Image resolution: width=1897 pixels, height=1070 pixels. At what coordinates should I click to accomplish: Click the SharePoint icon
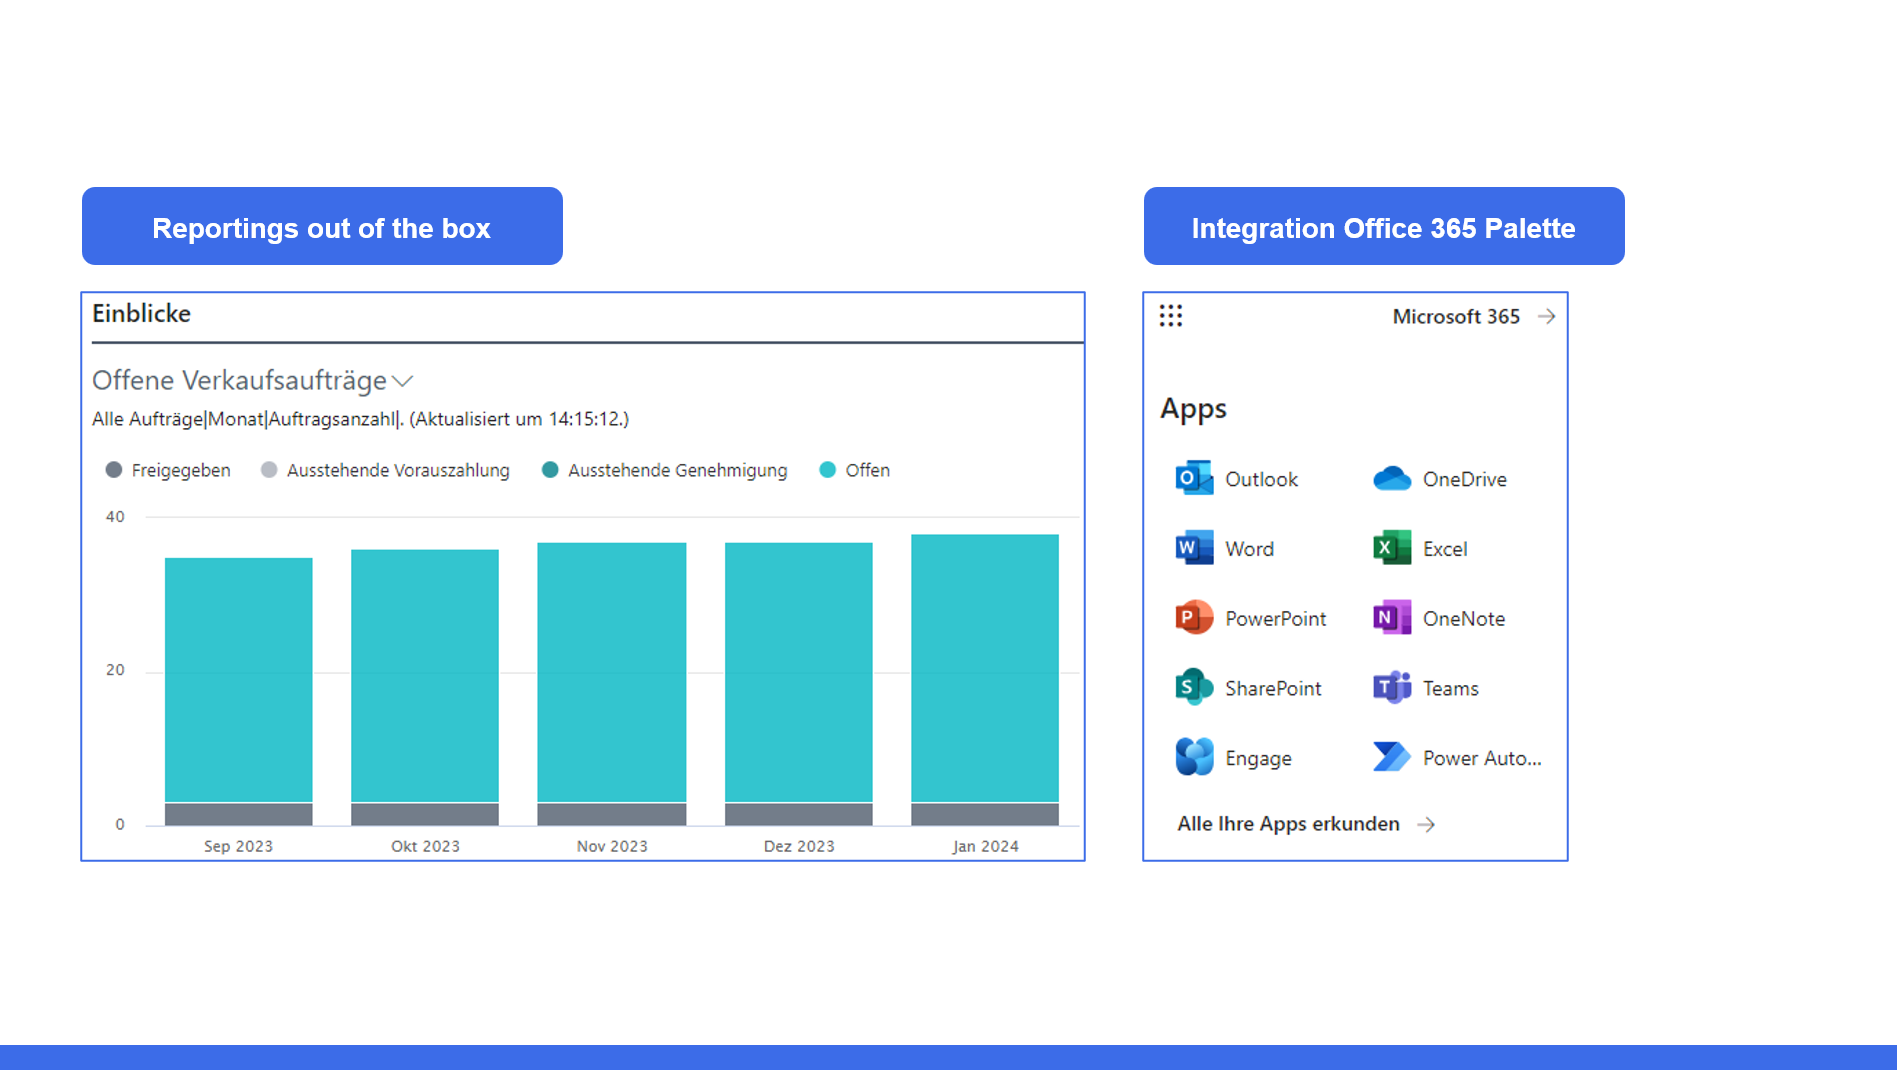pyautogui.click(x=1194, y=687)
